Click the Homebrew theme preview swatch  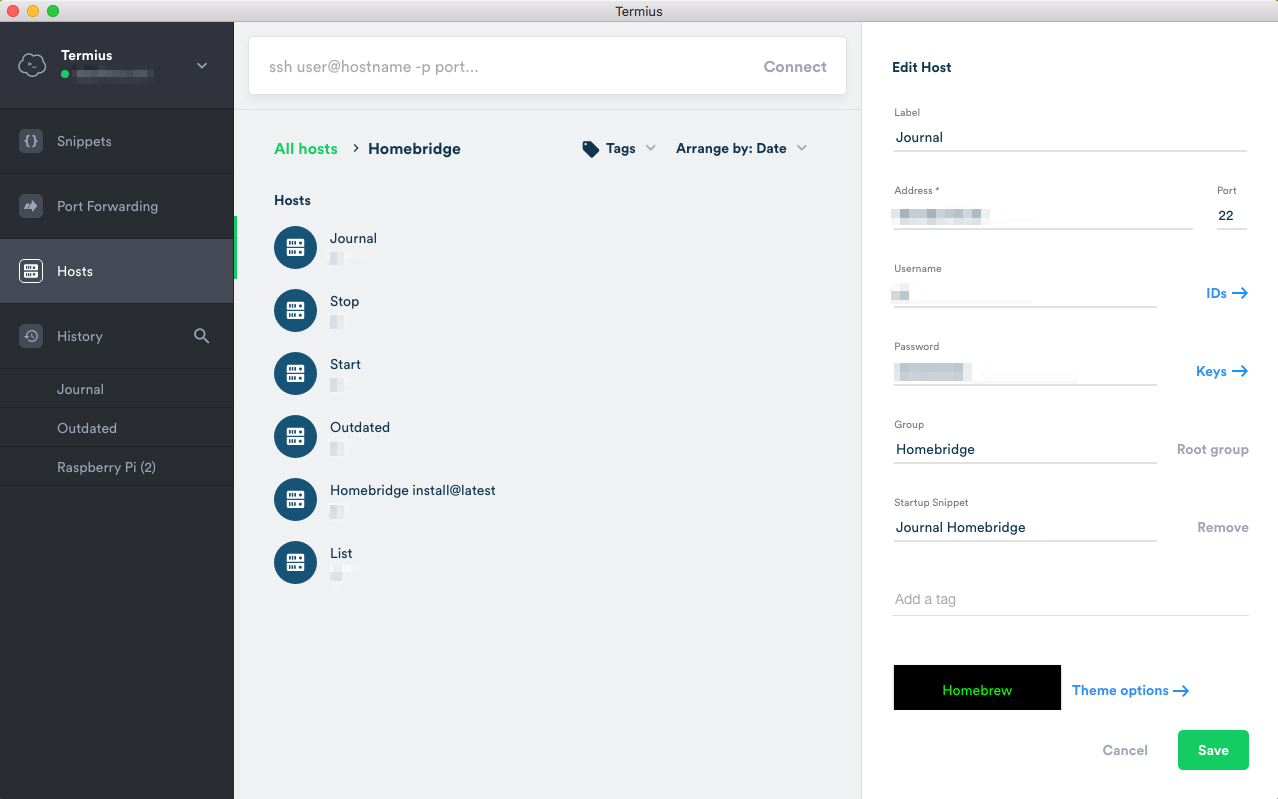coord(976,688)
